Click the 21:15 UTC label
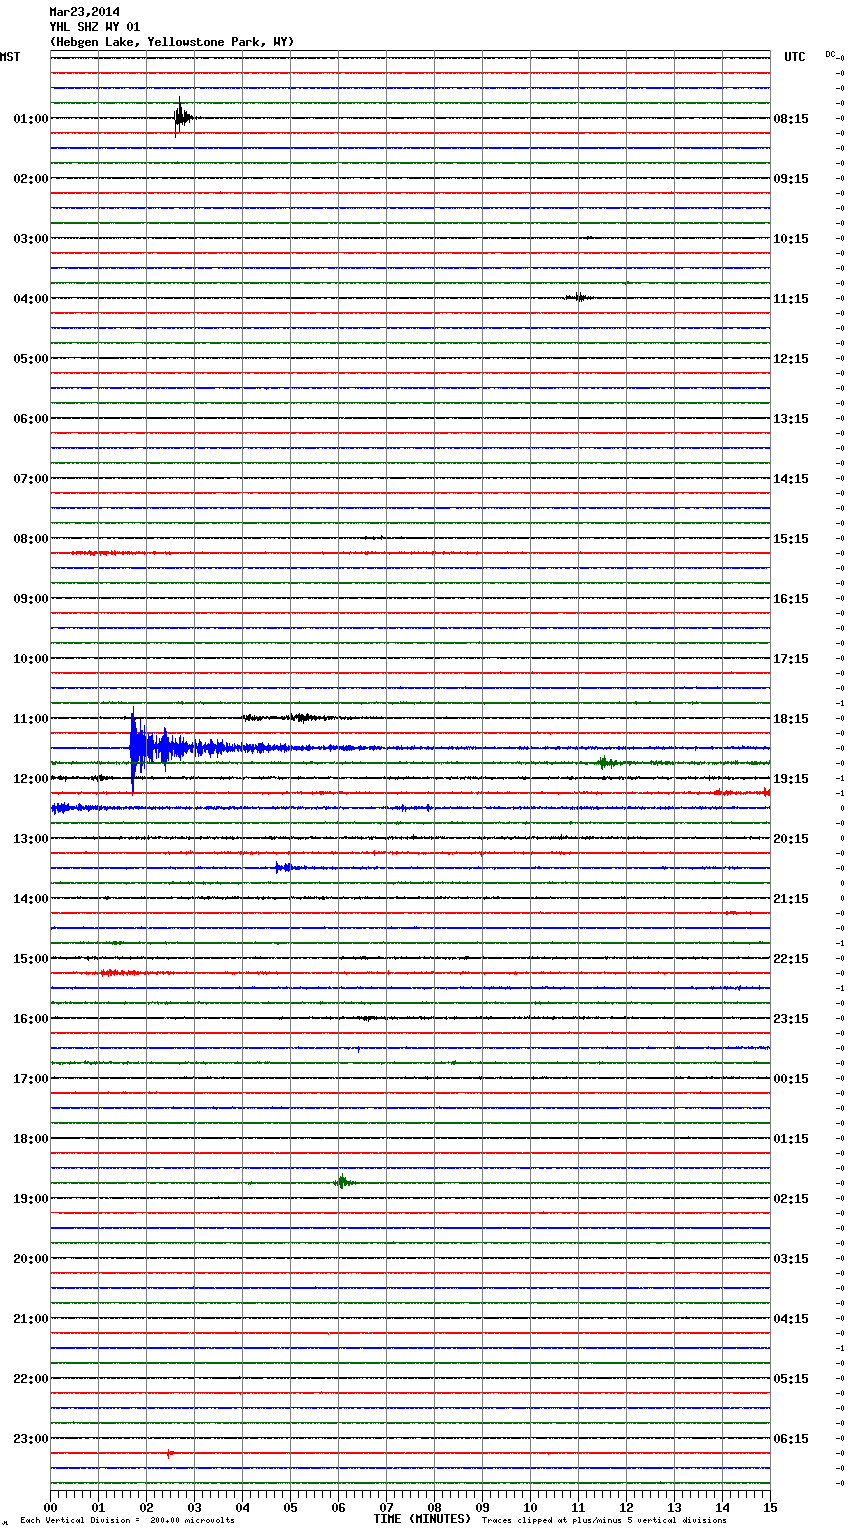This screenshot has height=1534, width=850. (791, 899)
